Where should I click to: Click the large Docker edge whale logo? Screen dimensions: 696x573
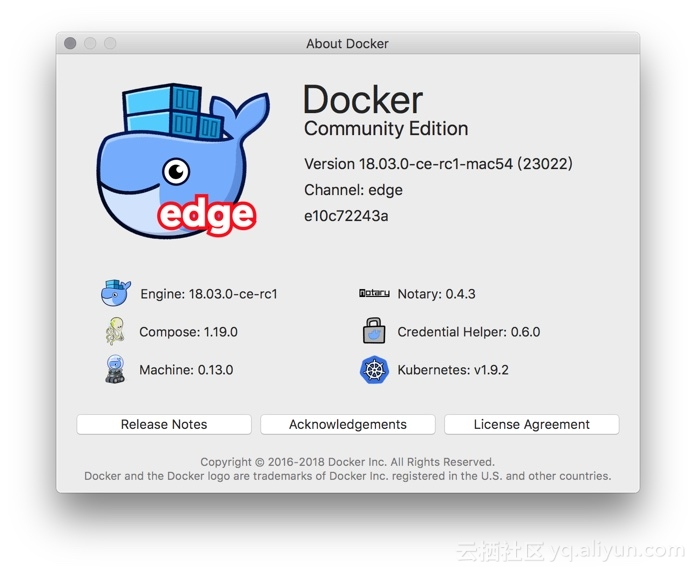point(183,160)
